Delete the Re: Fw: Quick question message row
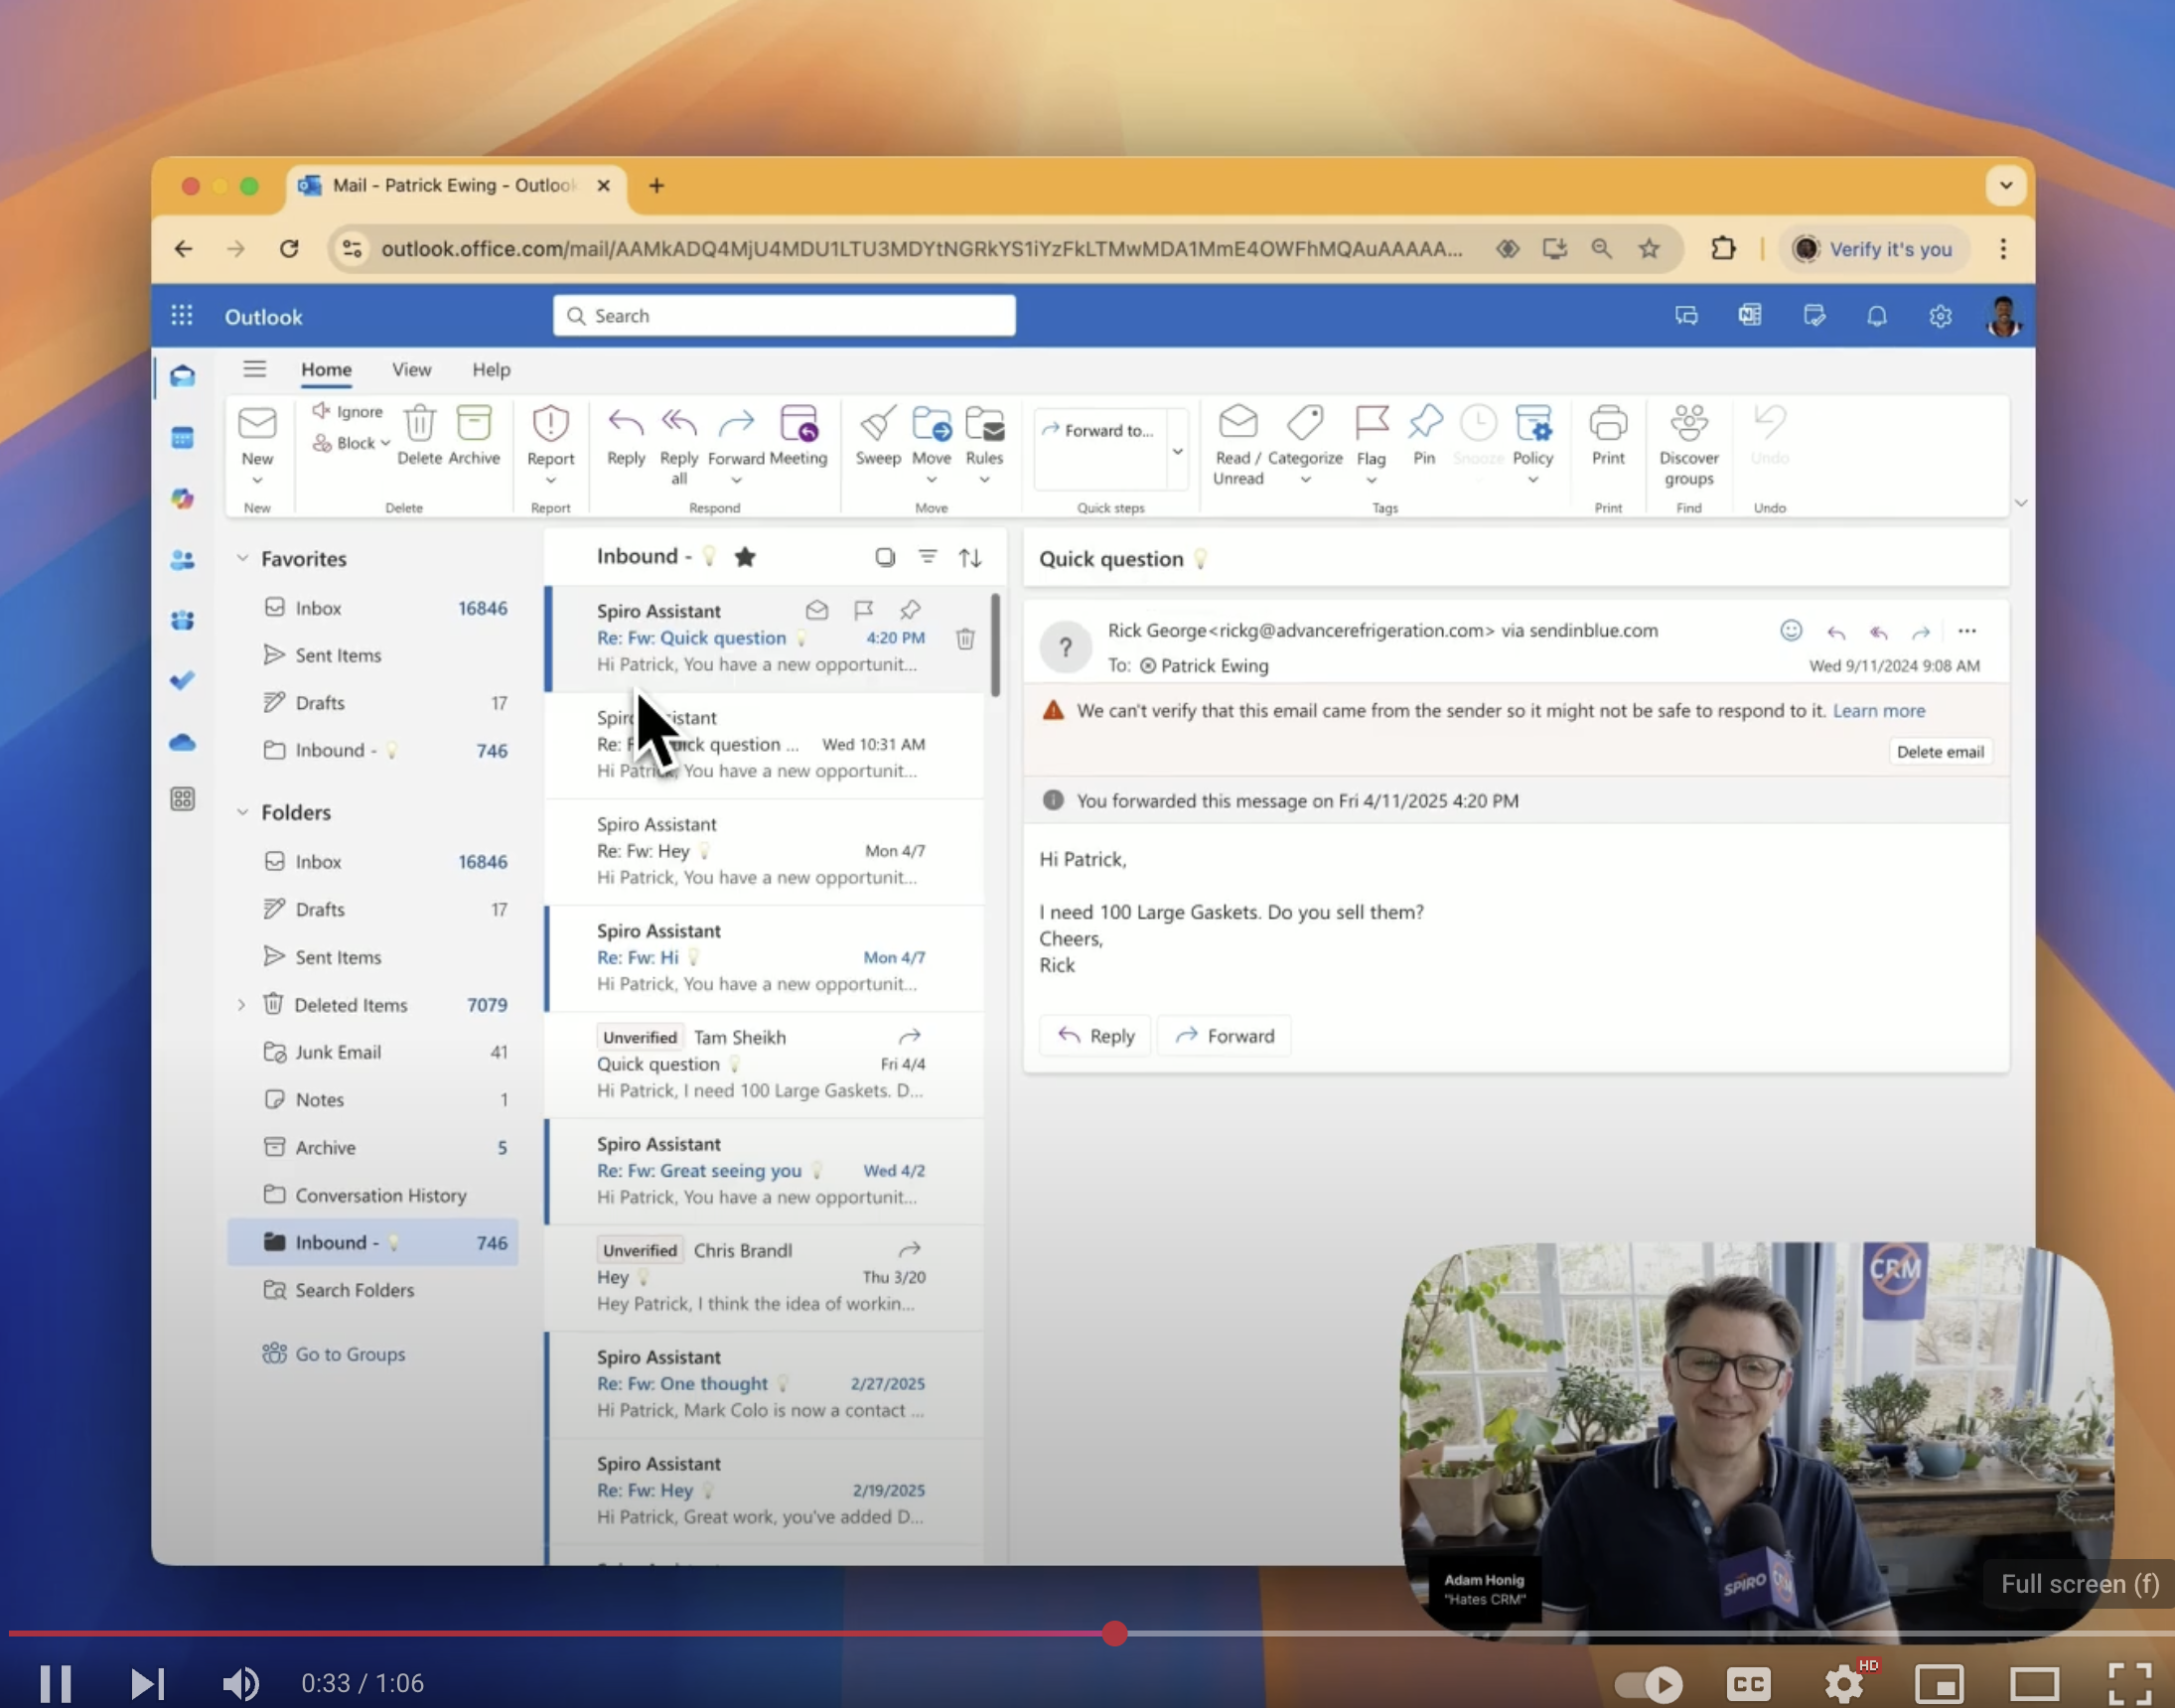 (x=965, y=638)
